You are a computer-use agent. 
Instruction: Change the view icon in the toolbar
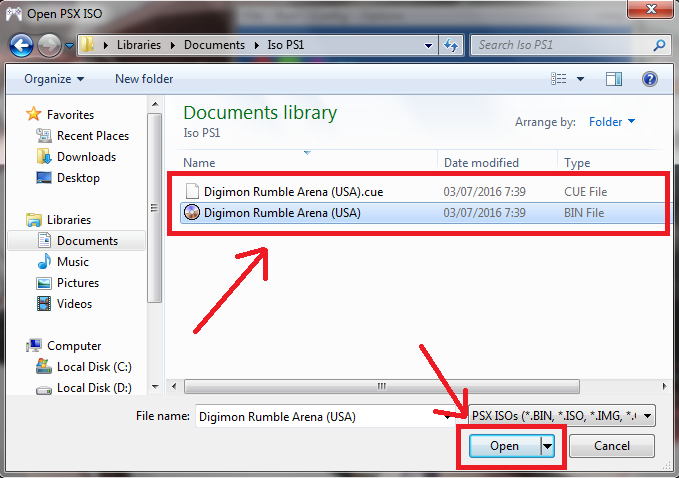559,79
